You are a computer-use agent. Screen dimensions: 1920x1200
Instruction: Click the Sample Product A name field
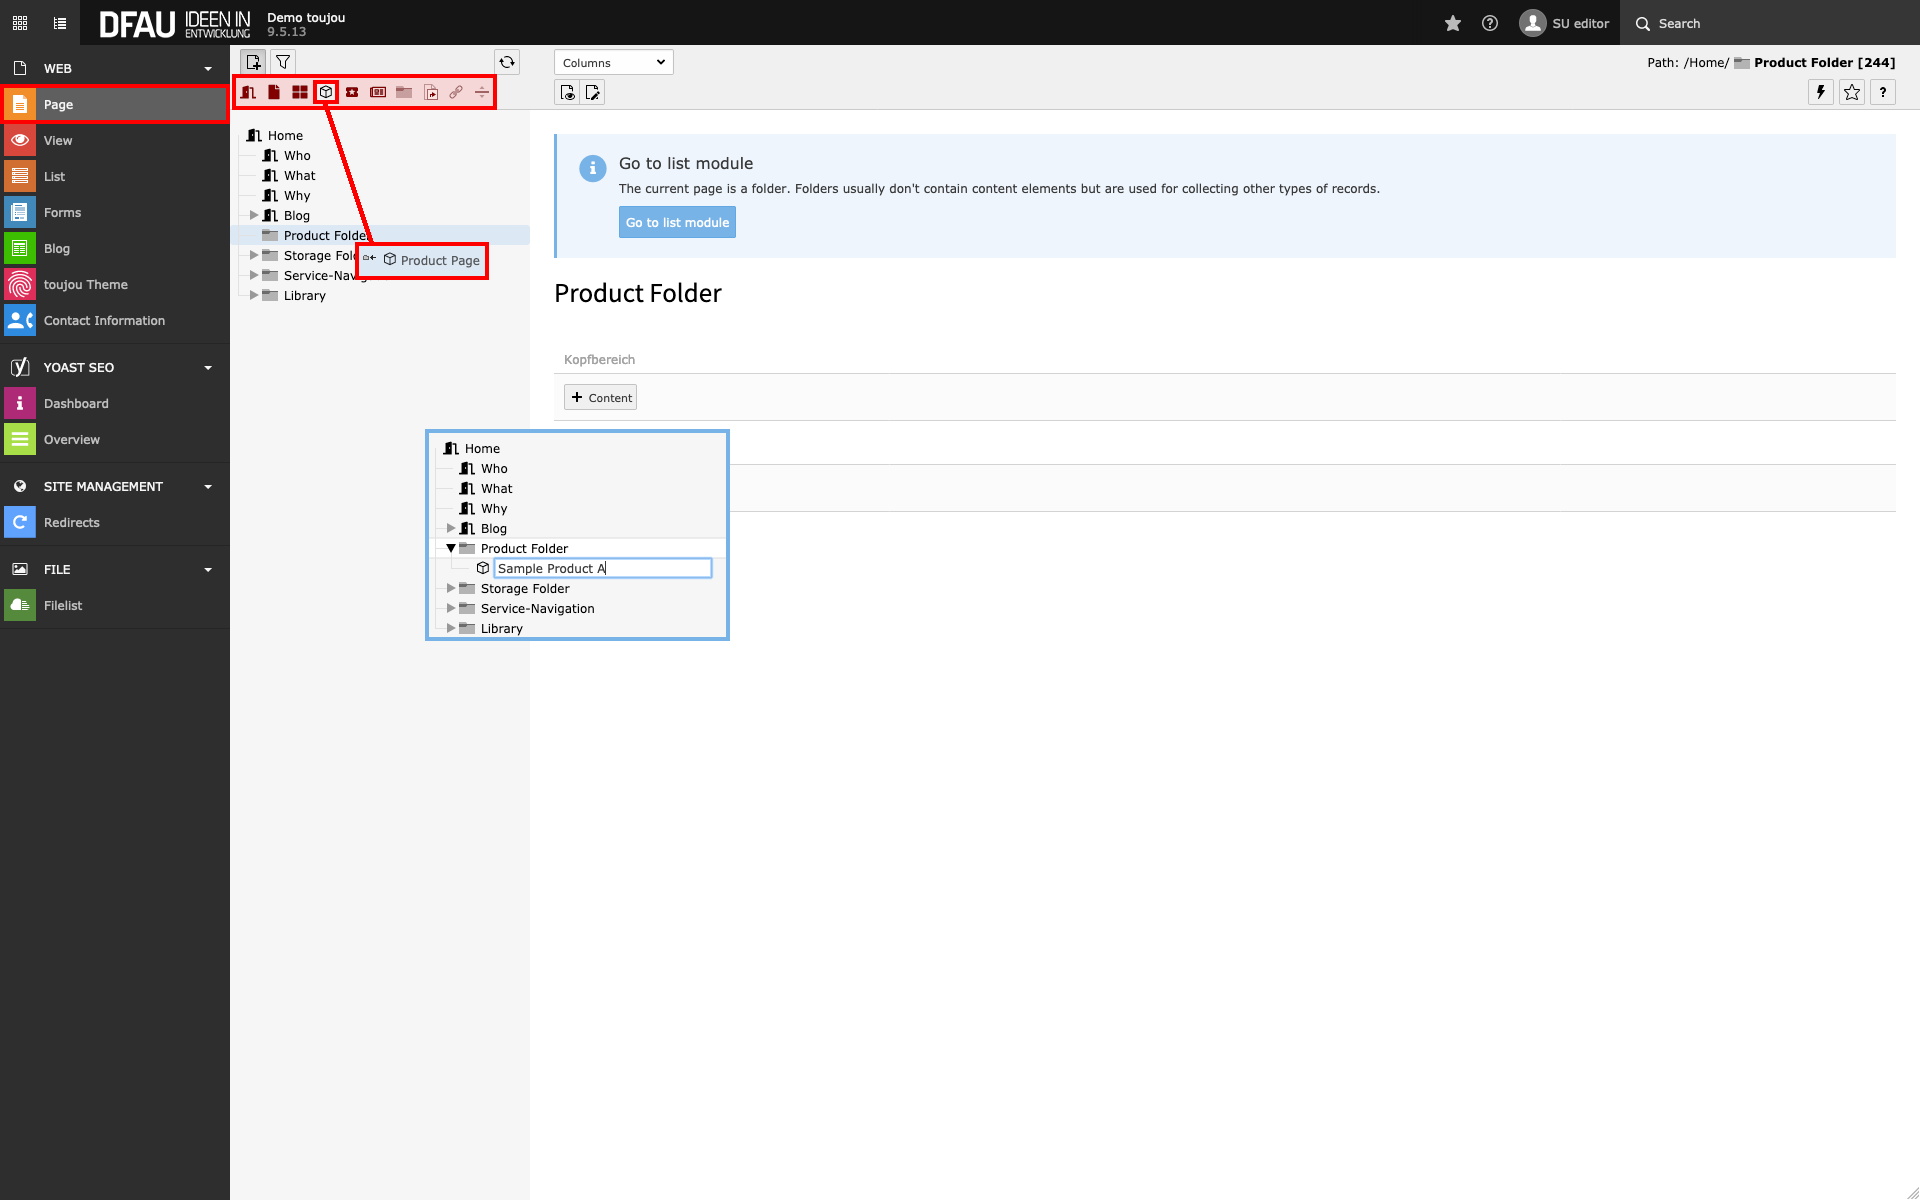click(x=602, y=568)
